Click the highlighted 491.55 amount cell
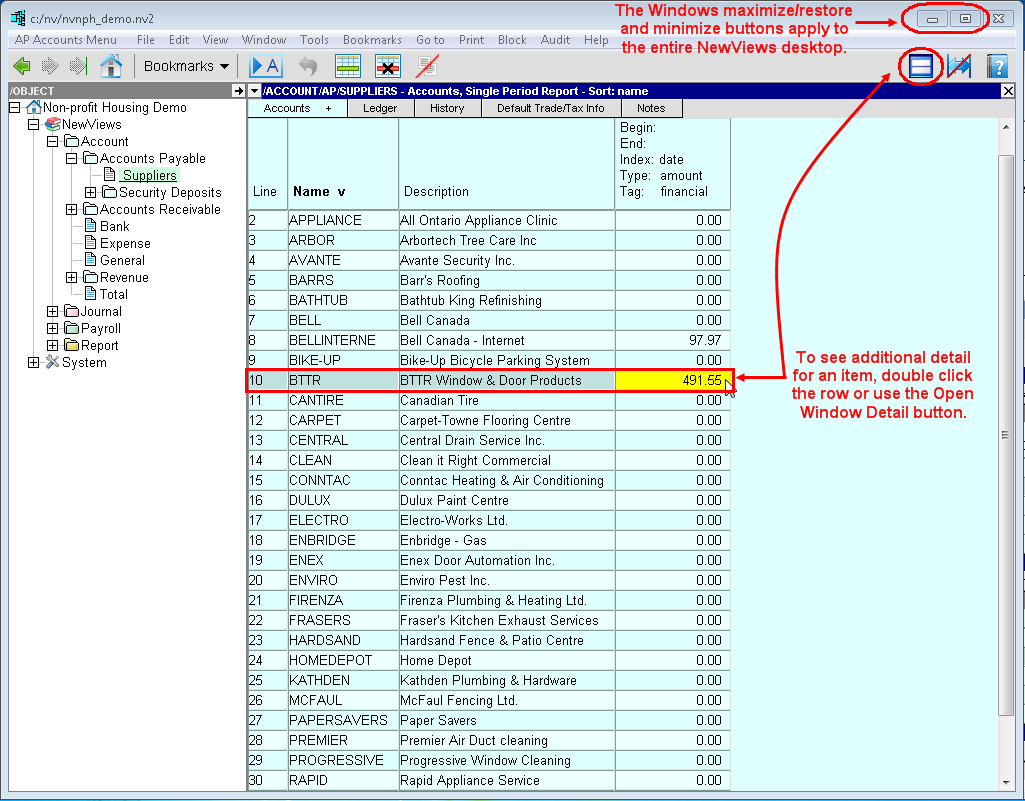The image size is (1025, 801). pos(672,380)
